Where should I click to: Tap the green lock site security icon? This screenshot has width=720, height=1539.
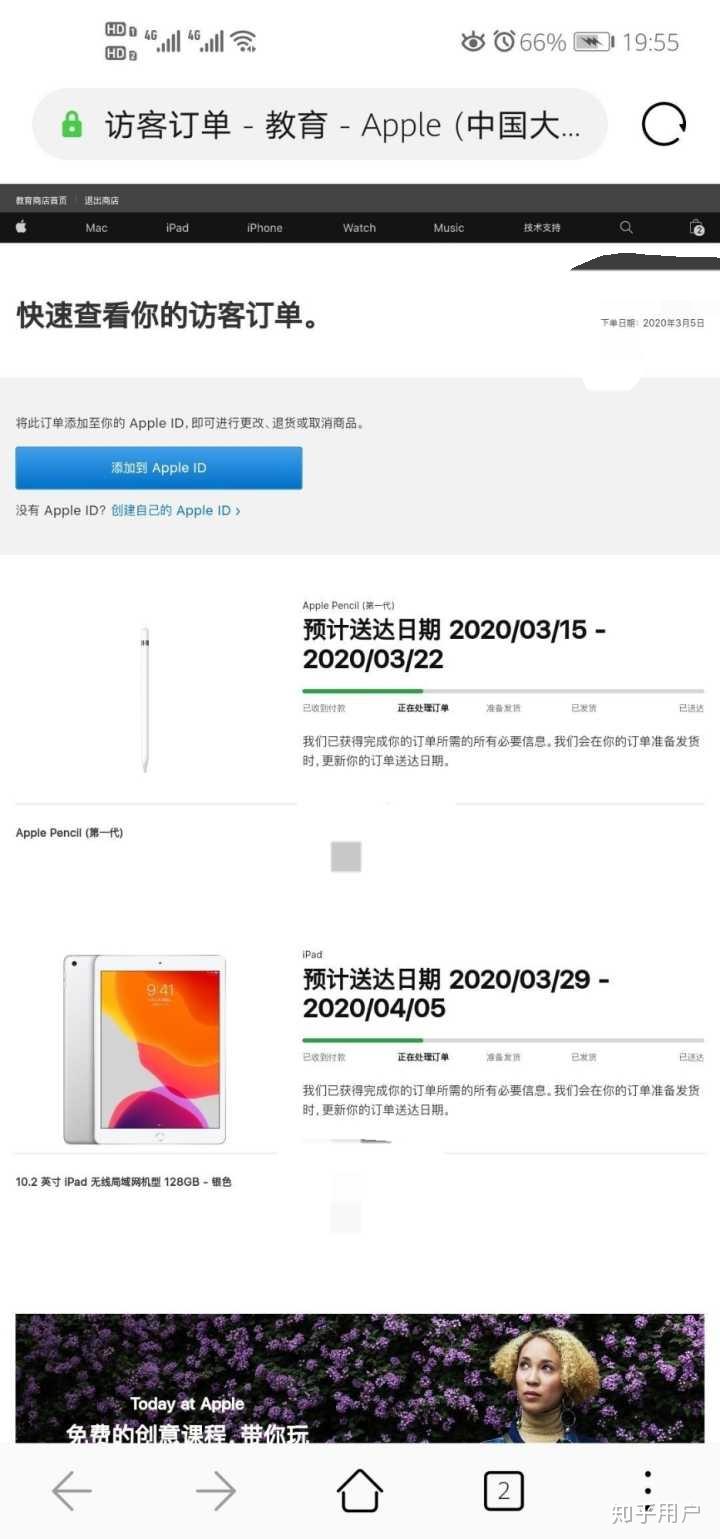[x=71, y=125]
